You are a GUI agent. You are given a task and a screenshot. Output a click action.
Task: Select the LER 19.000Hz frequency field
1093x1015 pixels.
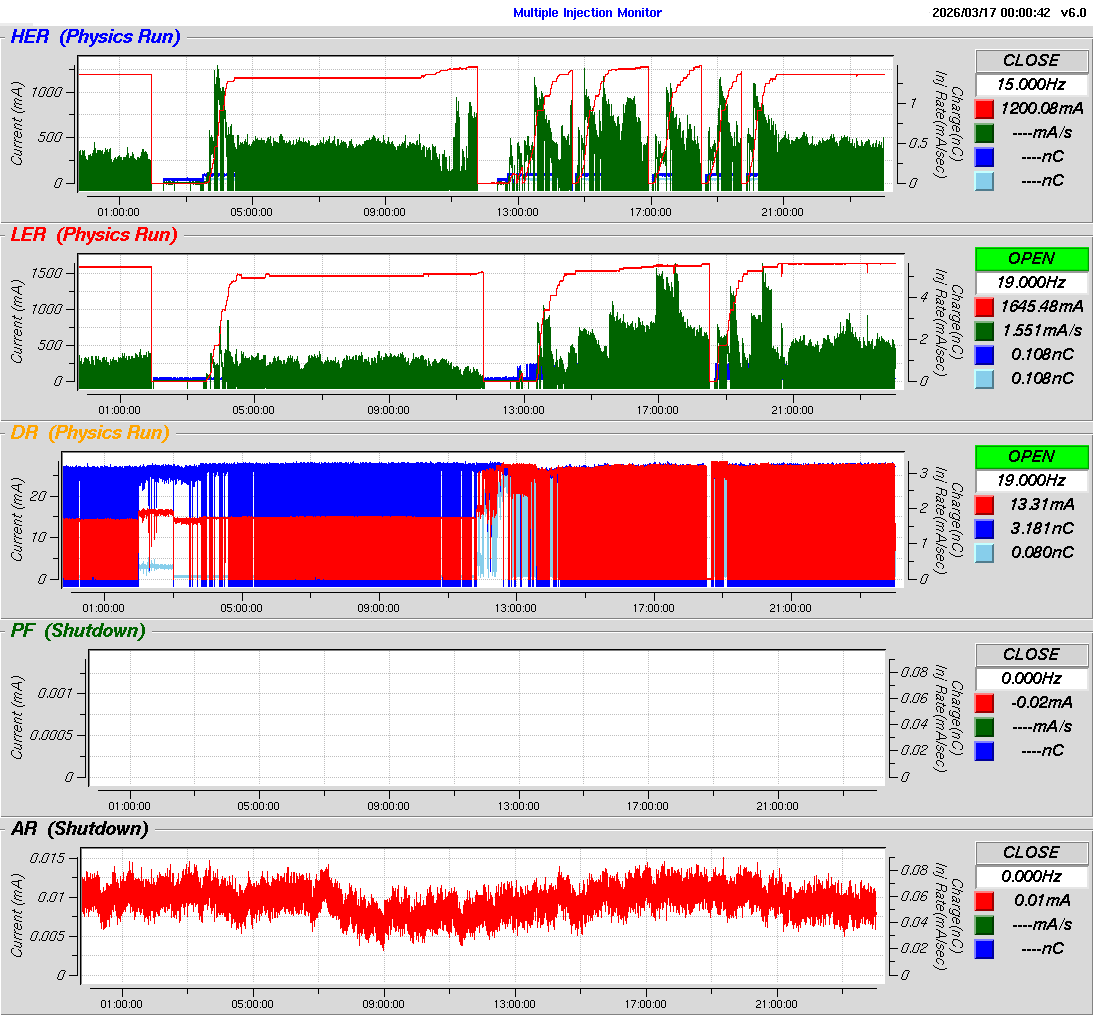(x=1031, y=282)
